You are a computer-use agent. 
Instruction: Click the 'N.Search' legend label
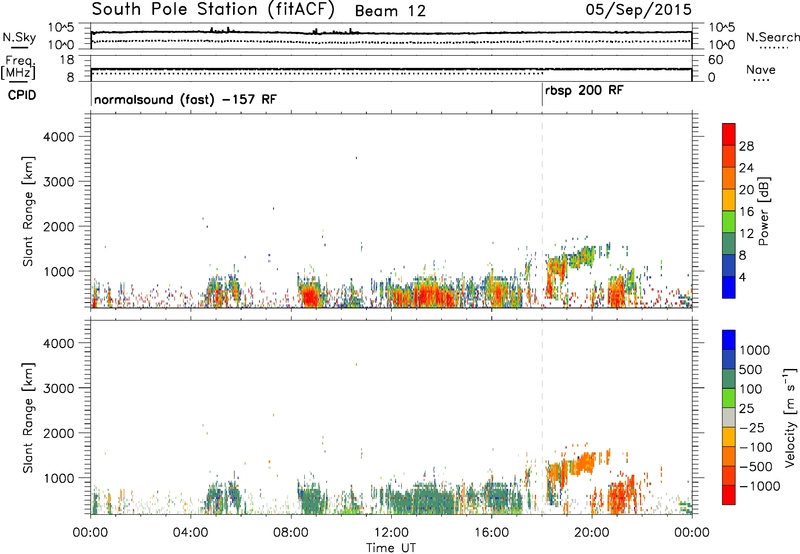pyautogui.click(x=772, y=37)
